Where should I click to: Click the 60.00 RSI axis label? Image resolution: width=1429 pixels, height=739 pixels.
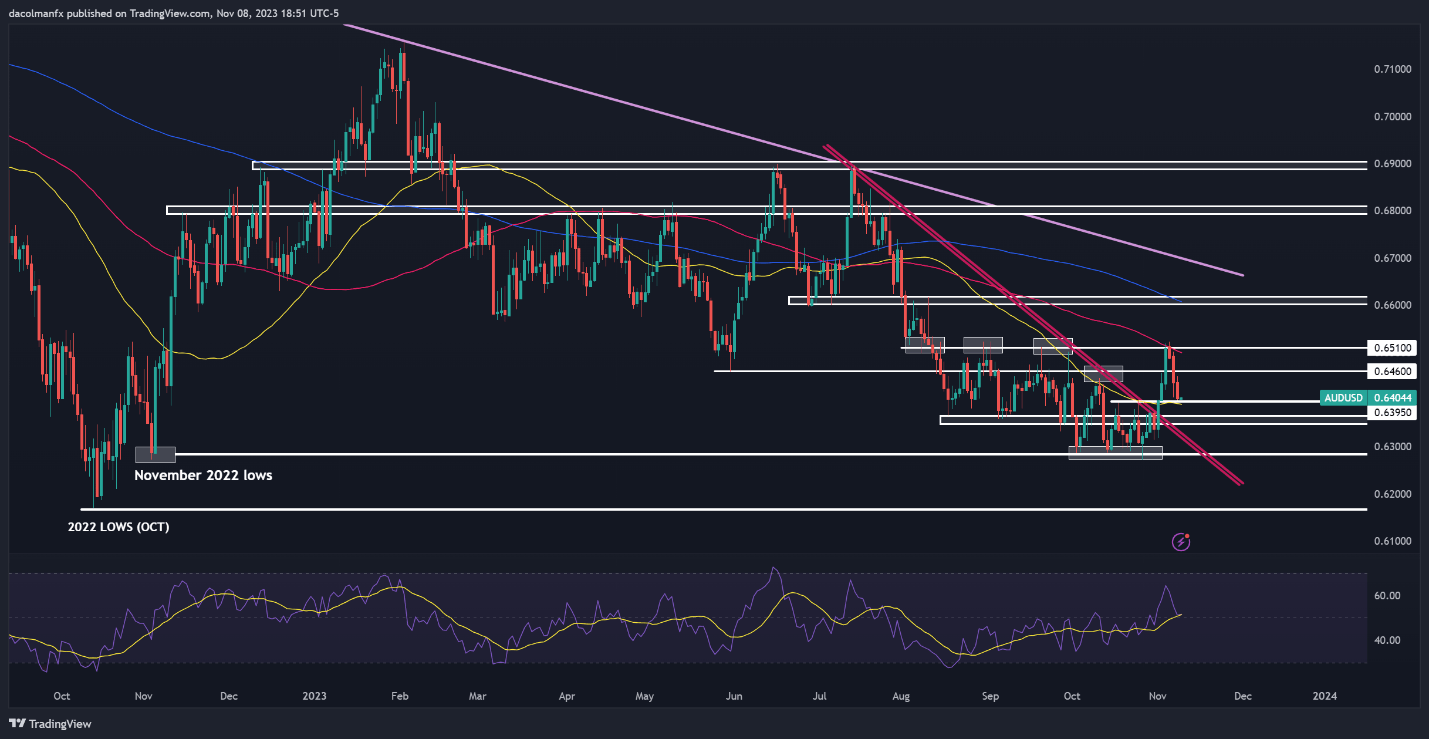tap(1389, 596)
